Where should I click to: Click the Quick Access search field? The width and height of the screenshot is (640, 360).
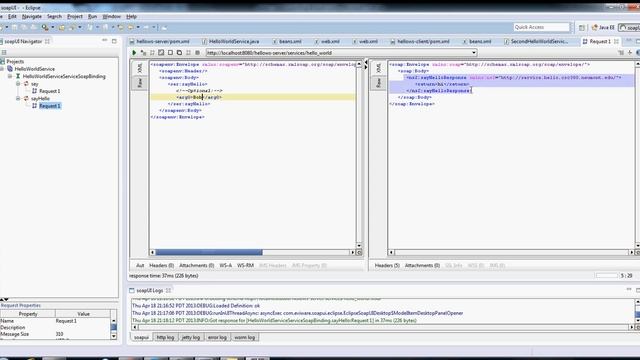[542, 27]
